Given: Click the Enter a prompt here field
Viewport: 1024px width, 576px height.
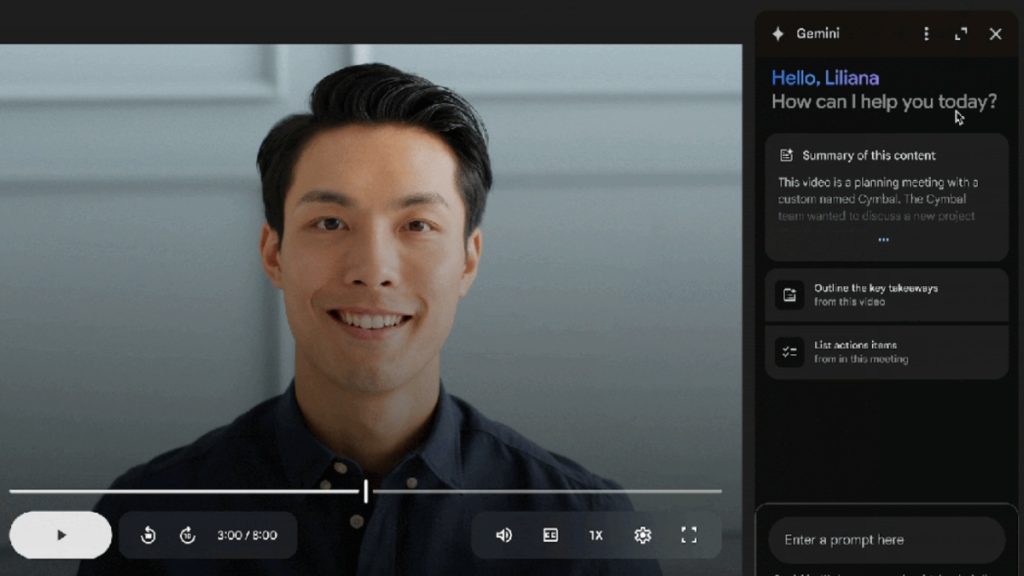Looking at the screenshot, I should click(886, 540).
